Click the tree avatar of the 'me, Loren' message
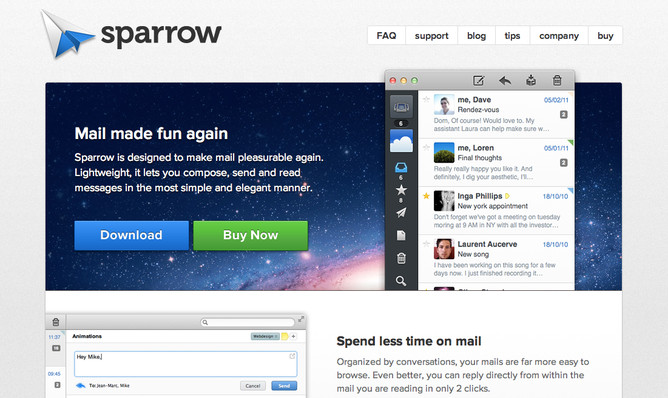 444,153
